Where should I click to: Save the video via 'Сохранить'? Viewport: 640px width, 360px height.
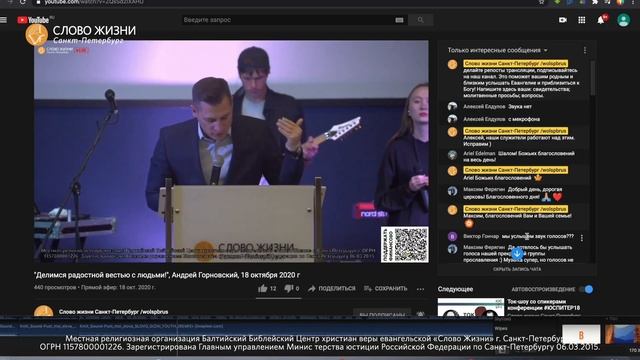click(x=385, y=289)
